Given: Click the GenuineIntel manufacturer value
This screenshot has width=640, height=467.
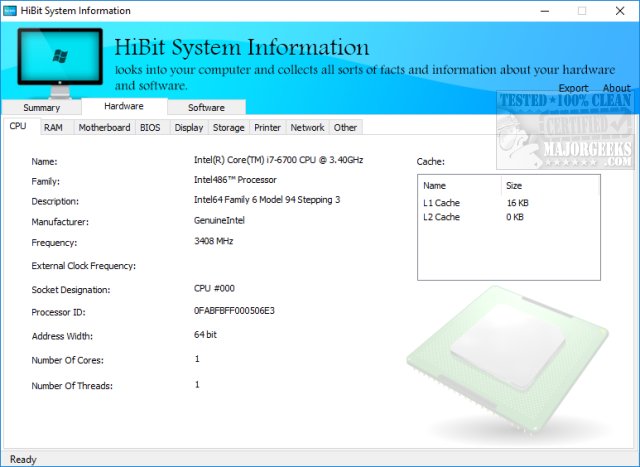Looking at the screenshot, I should click(219, 220).
